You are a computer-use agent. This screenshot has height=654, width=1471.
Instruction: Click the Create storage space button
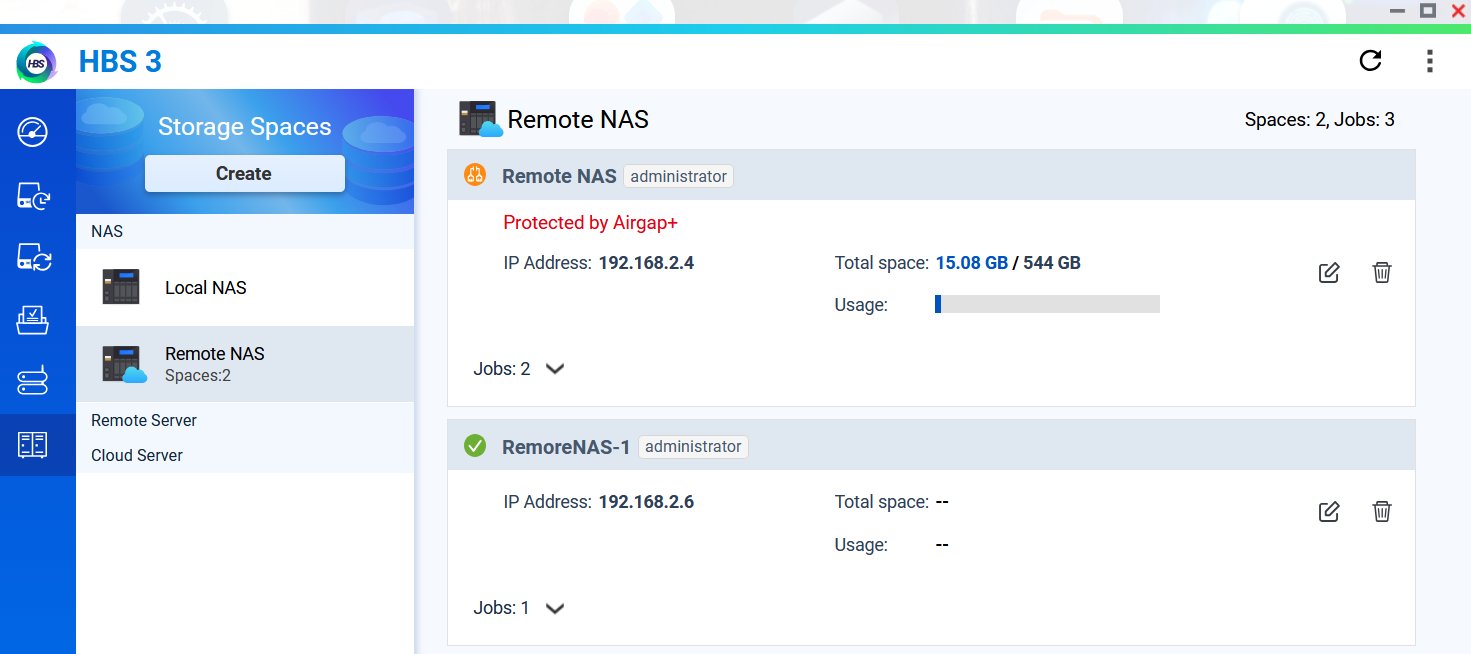[245, 173]
